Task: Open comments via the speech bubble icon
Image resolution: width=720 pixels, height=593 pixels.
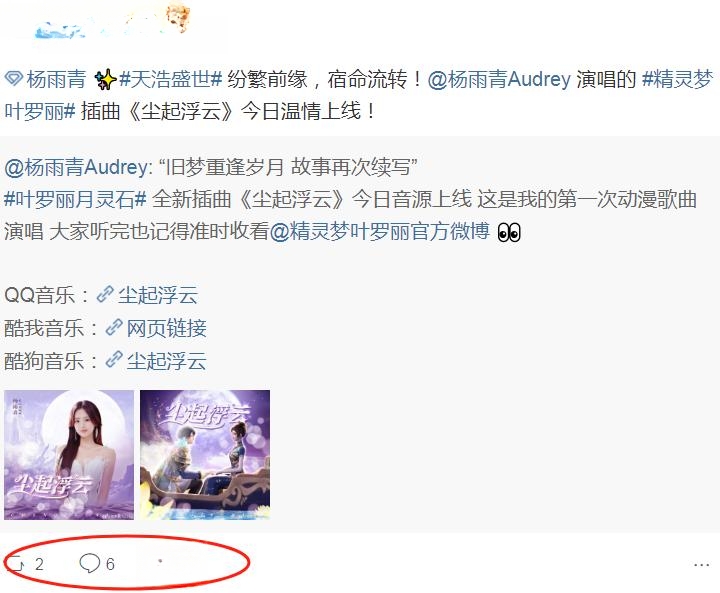Action: click(x=90, y=563)
